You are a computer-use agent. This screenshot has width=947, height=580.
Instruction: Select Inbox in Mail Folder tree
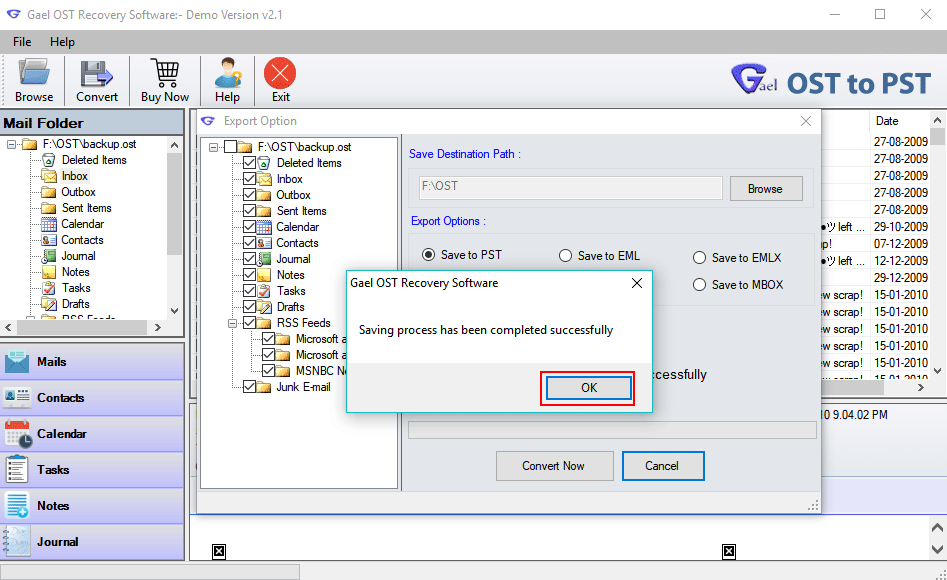(74, 176)
